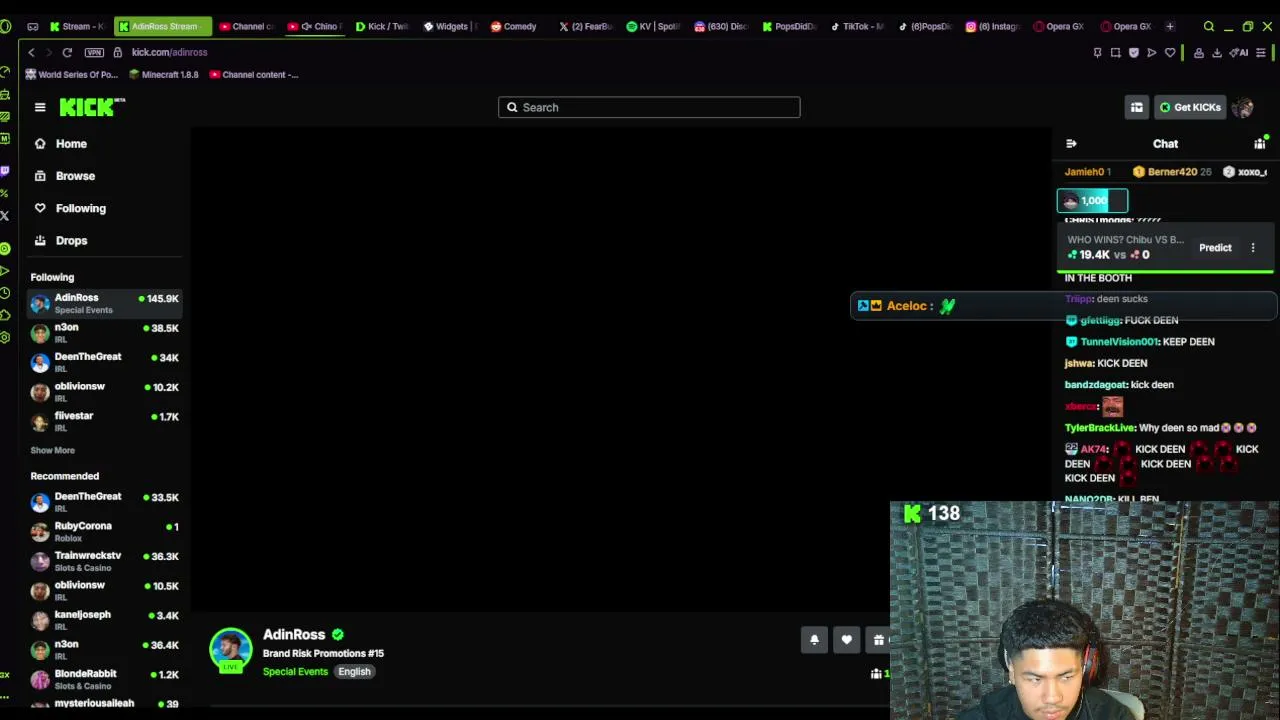The height and width of the screenshot is (720, 1280).
Task: Click the browser pin icon in the toolbar
Action: tap(1098, 52)
